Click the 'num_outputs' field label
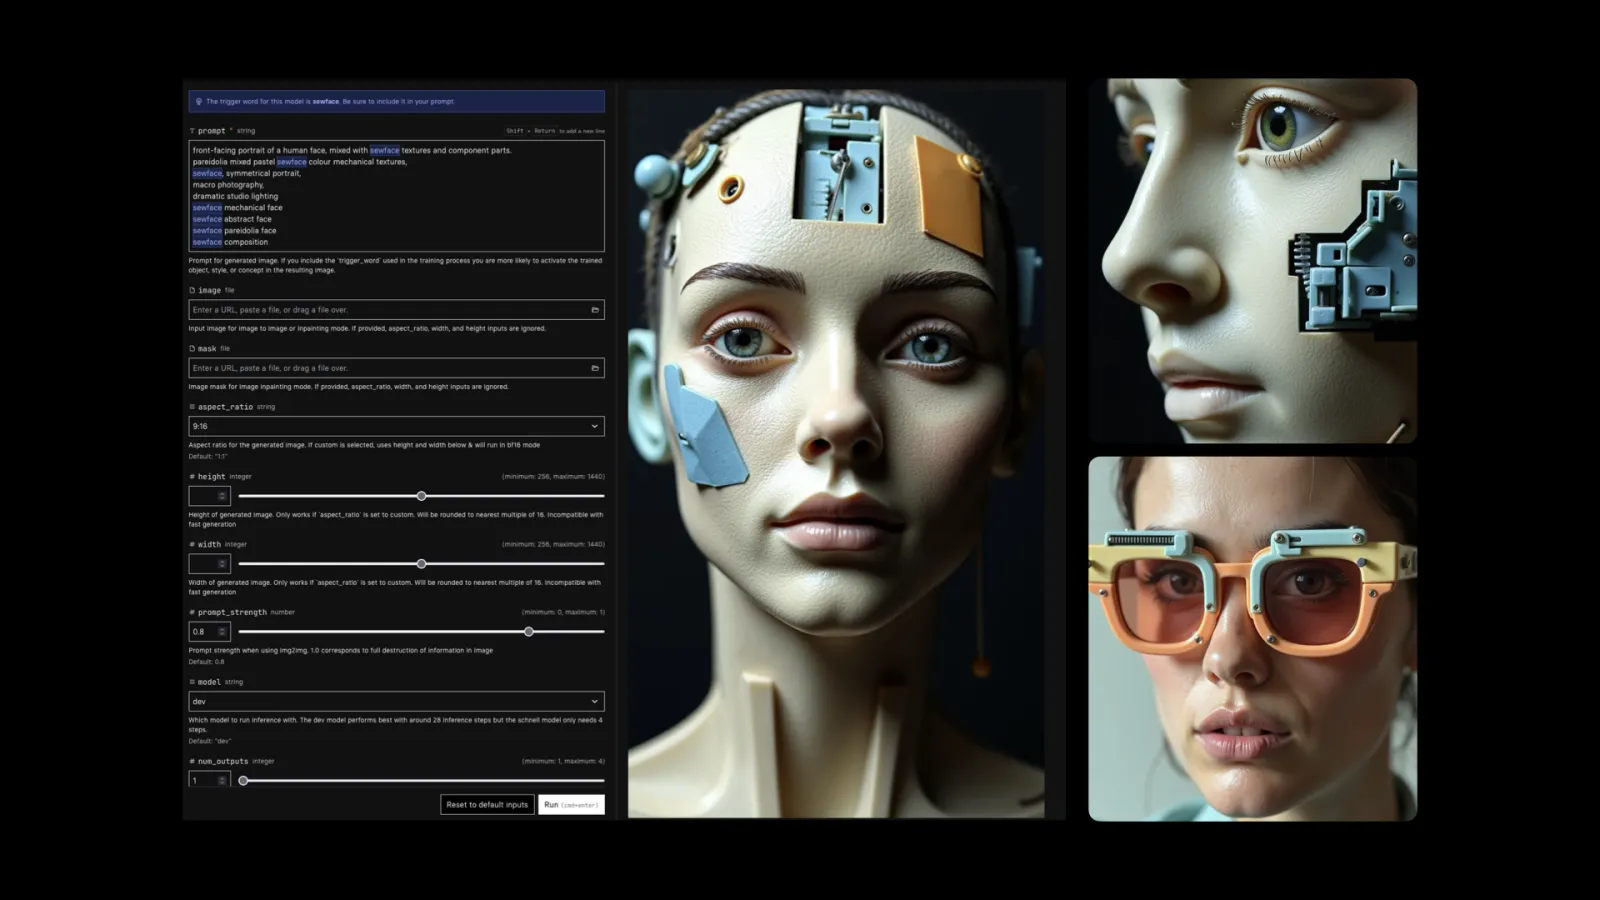 point(223,761)
